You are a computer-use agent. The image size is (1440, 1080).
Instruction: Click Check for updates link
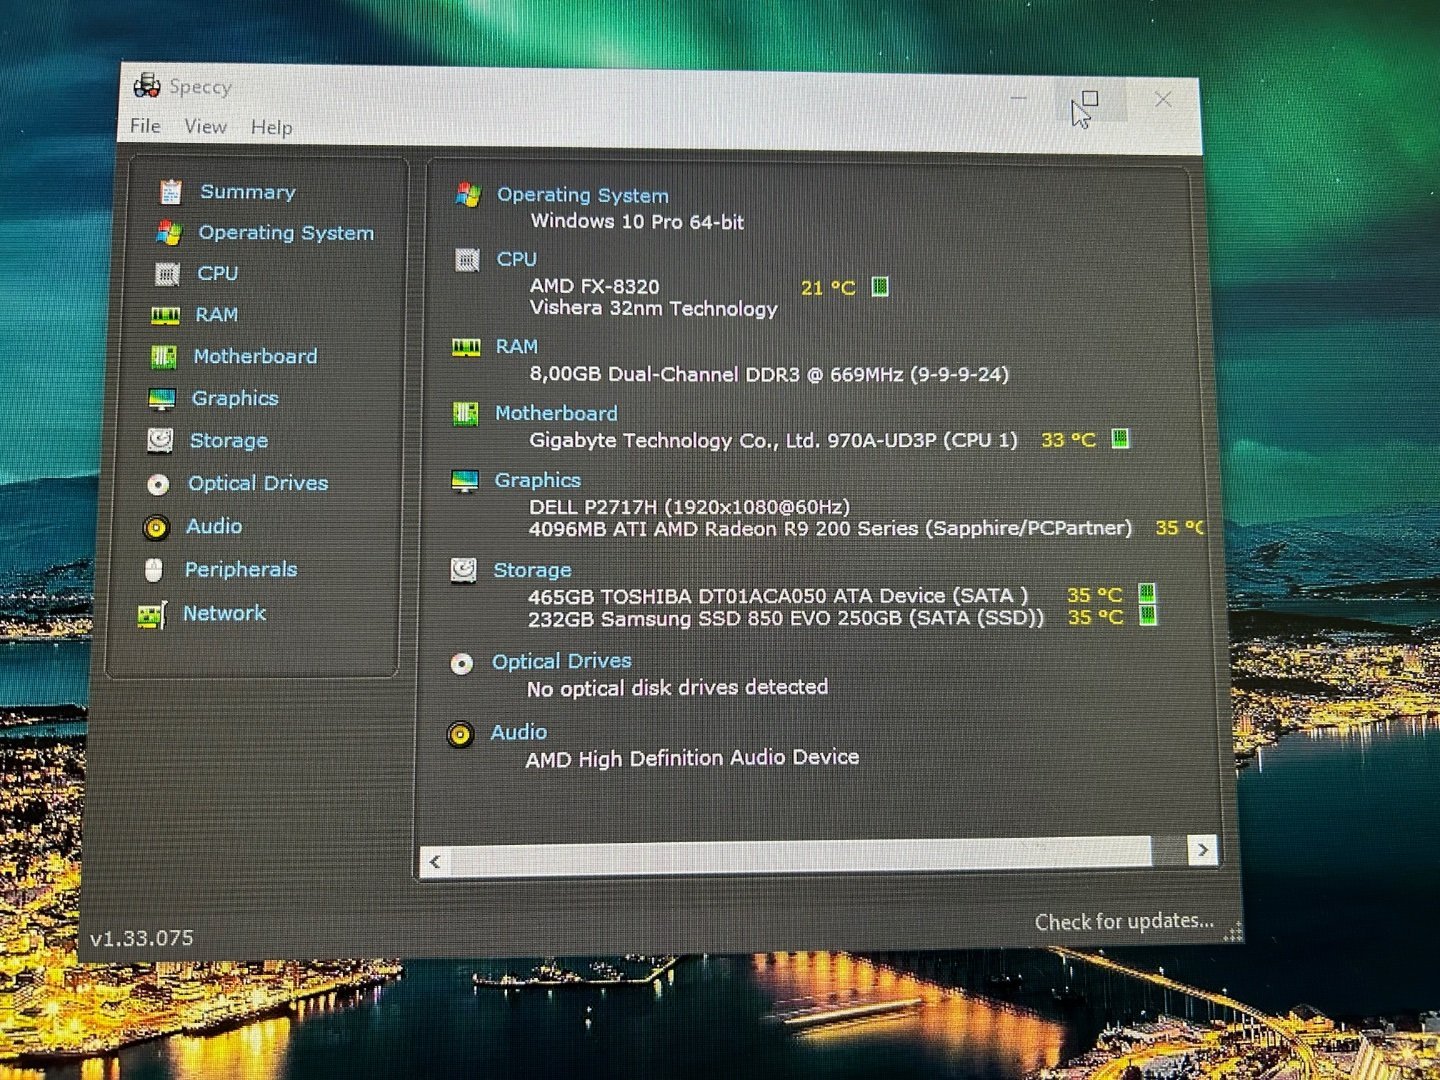[1124, 921]
